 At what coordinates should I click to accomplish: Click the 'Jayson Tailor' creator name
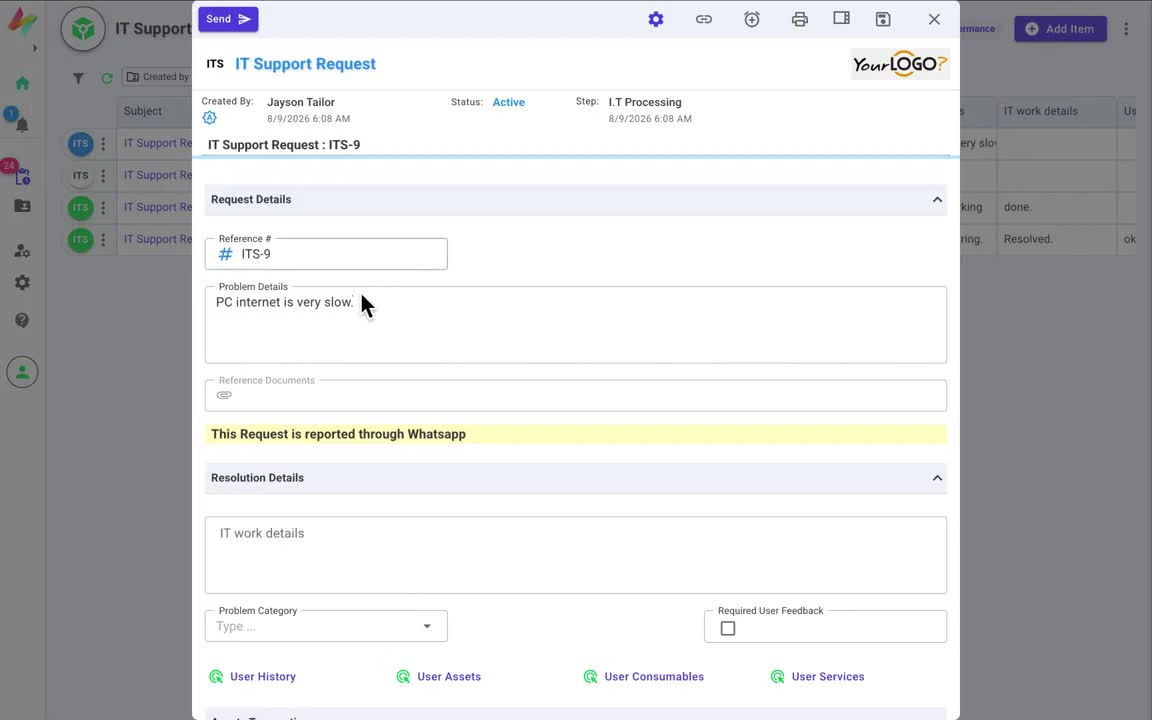300,102
